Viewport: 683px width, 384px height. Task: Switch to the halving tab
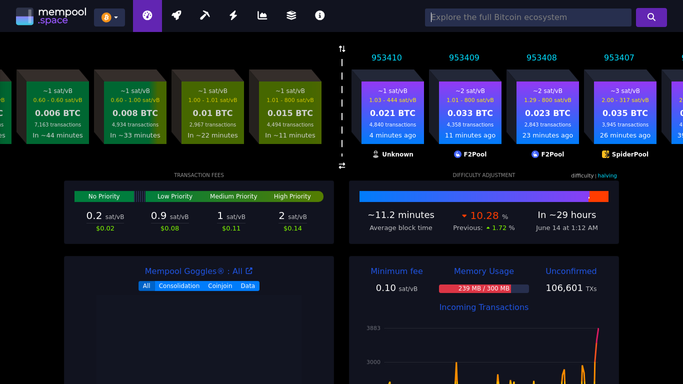click(x=607, y=176)
